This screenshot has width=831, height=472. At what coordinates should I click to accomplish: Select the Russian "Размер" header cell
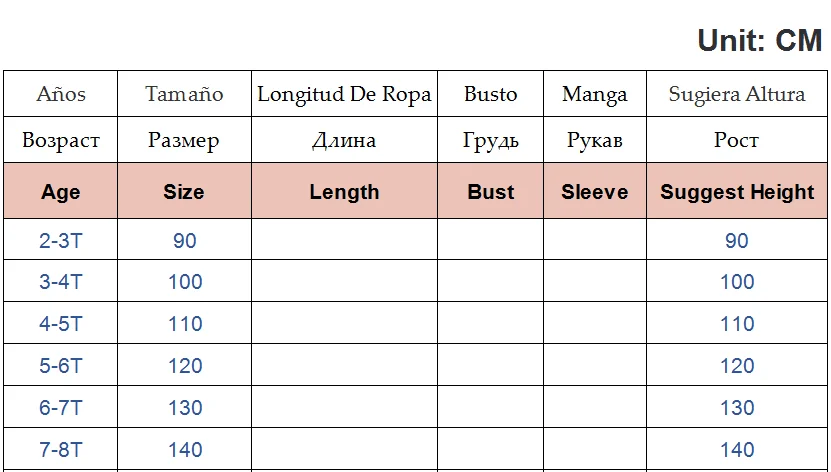click(184, 141)
